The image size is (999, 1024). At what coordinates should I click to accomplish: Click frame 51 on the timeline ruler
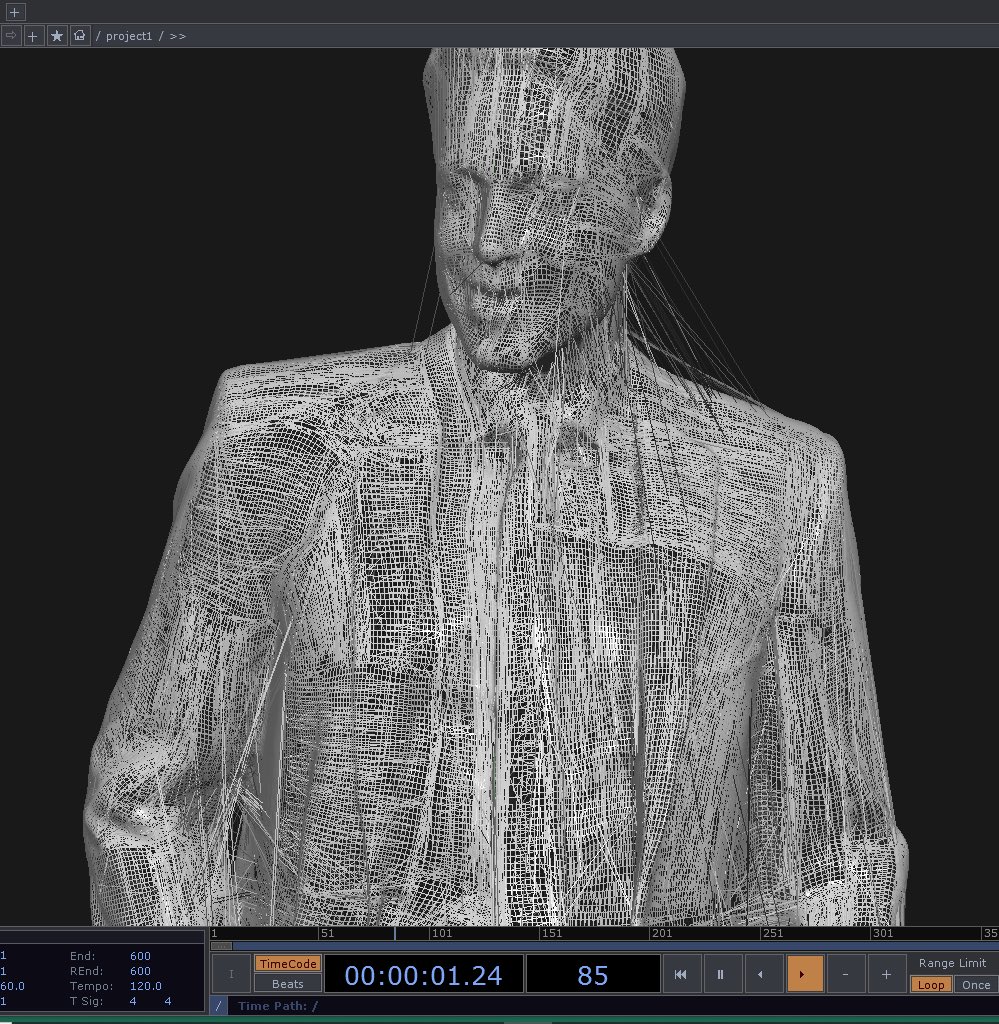[x=328, y=933]
